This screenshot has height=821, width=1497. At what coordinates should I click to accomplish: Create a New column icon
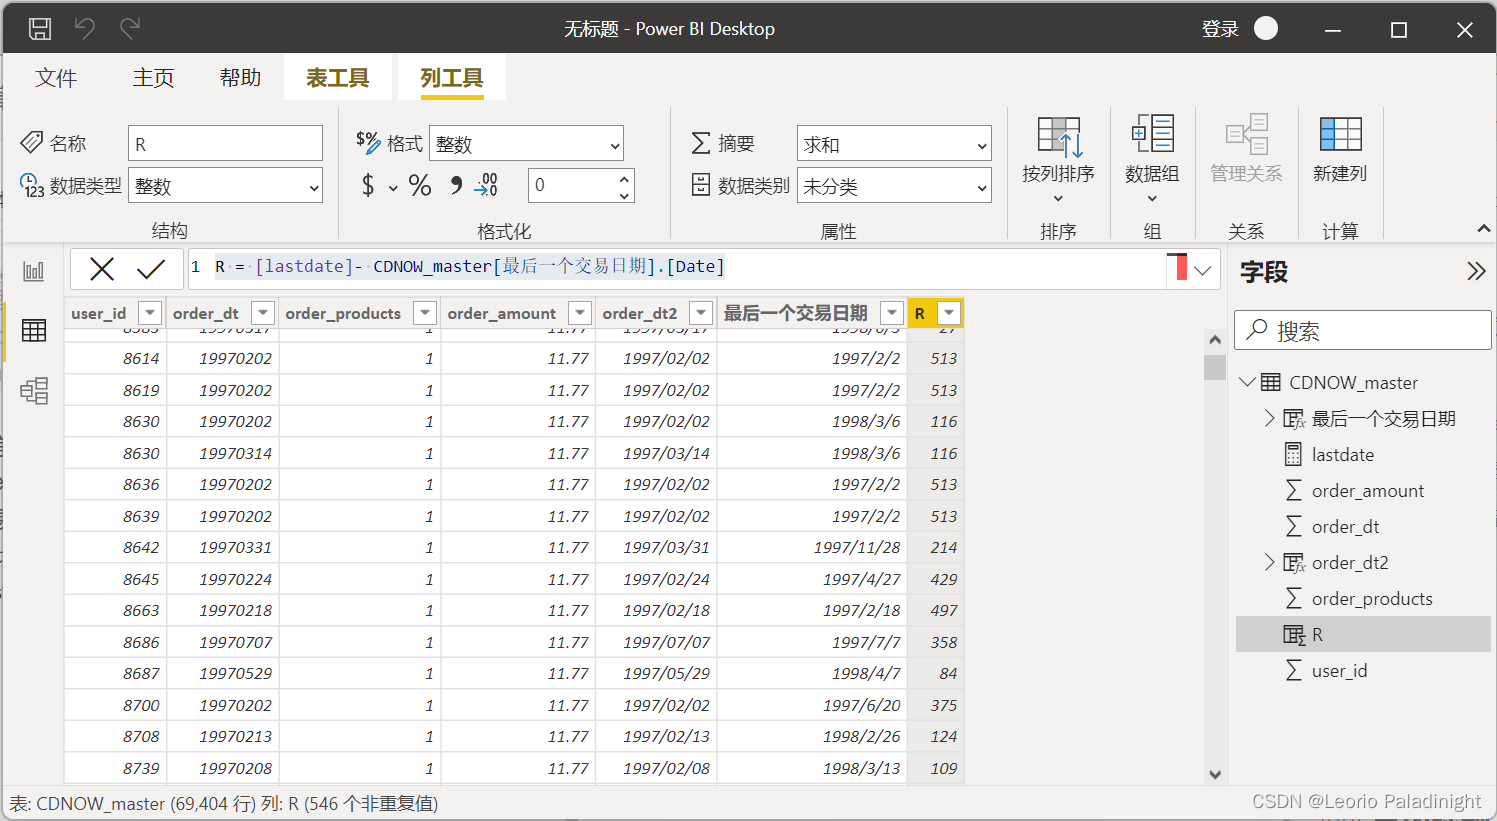click(1340, 135)
